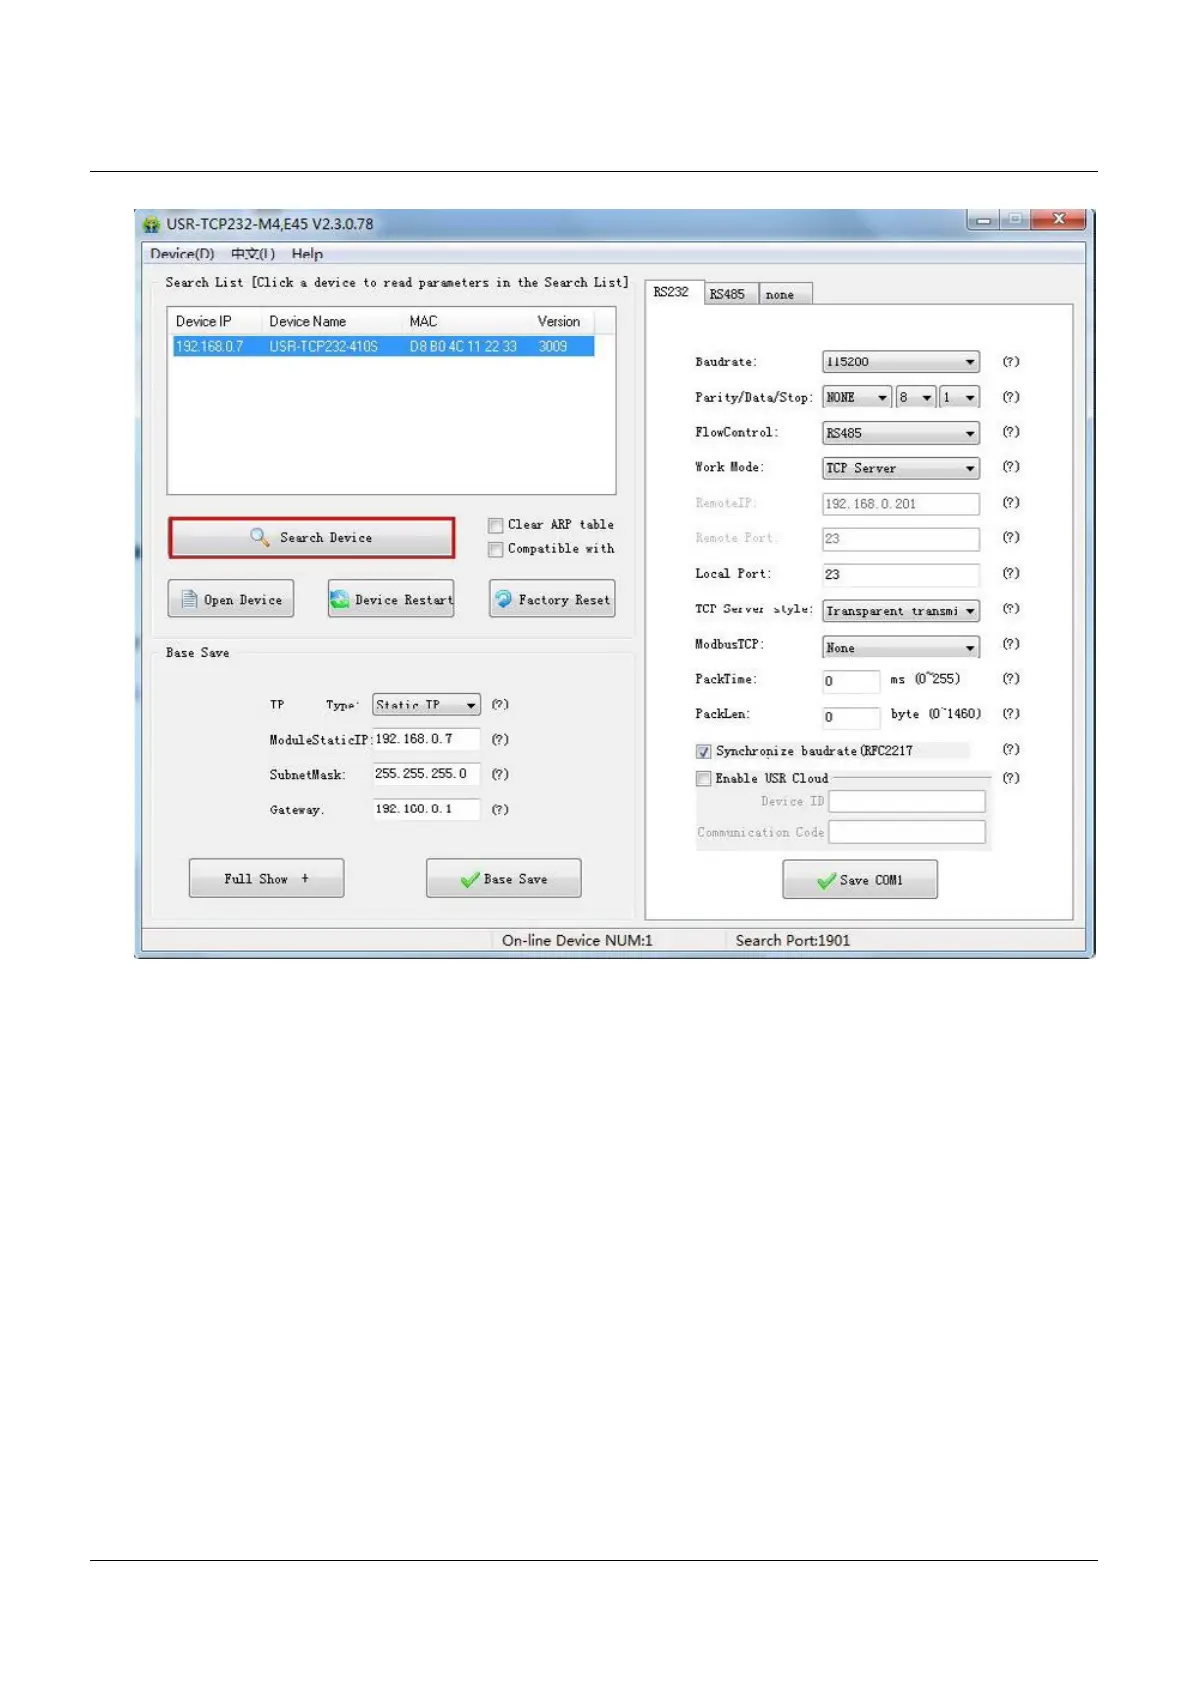Click the globe icon on Factory Reset

[503, 599]
